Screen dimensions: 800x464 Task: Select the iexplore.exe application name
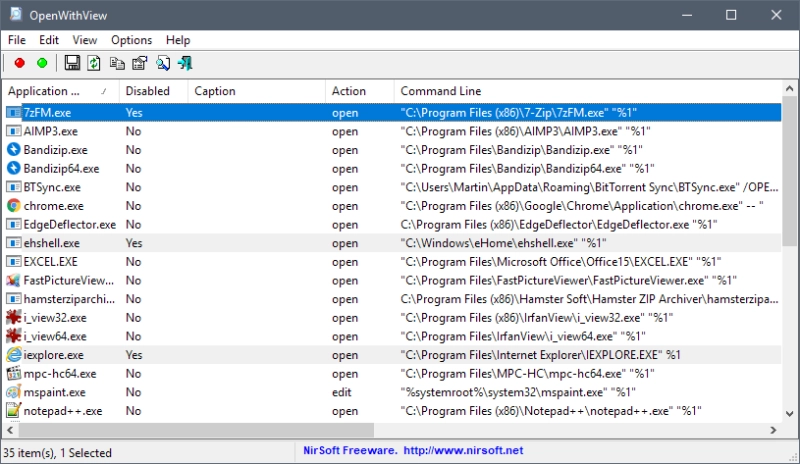point(54,355)
